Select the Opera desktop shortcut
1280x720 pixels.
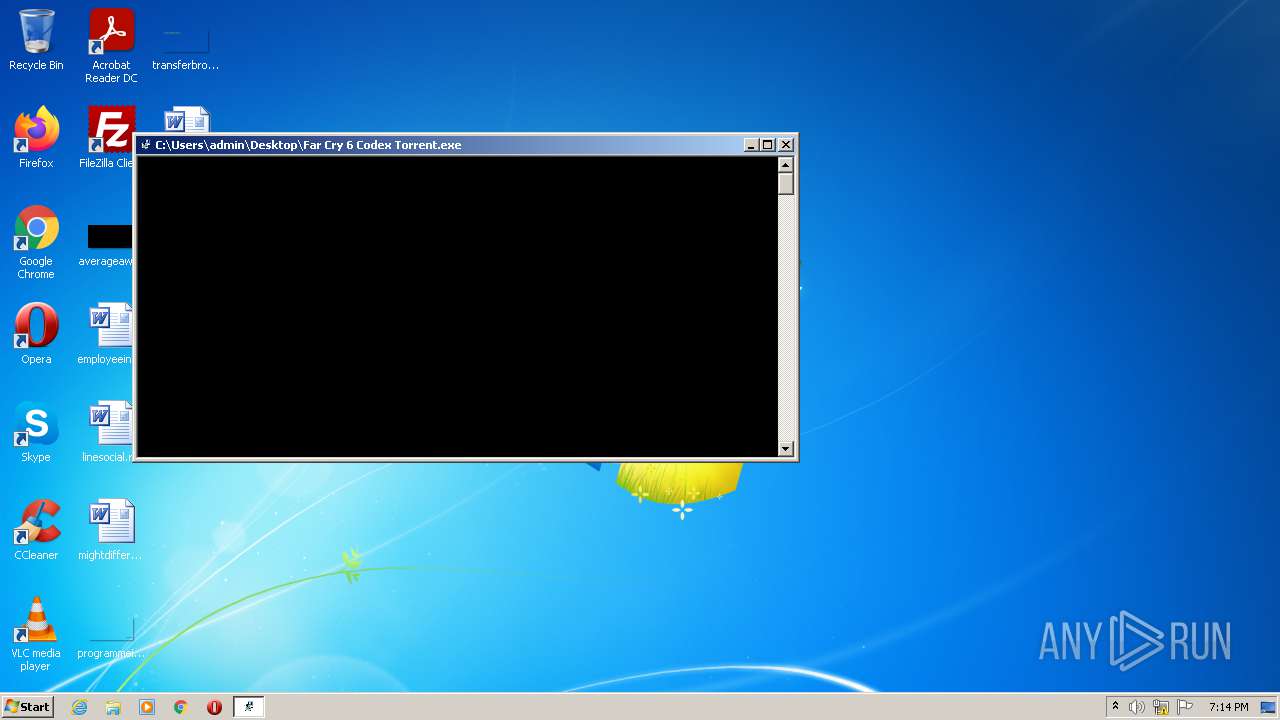(x=36, y=334)
